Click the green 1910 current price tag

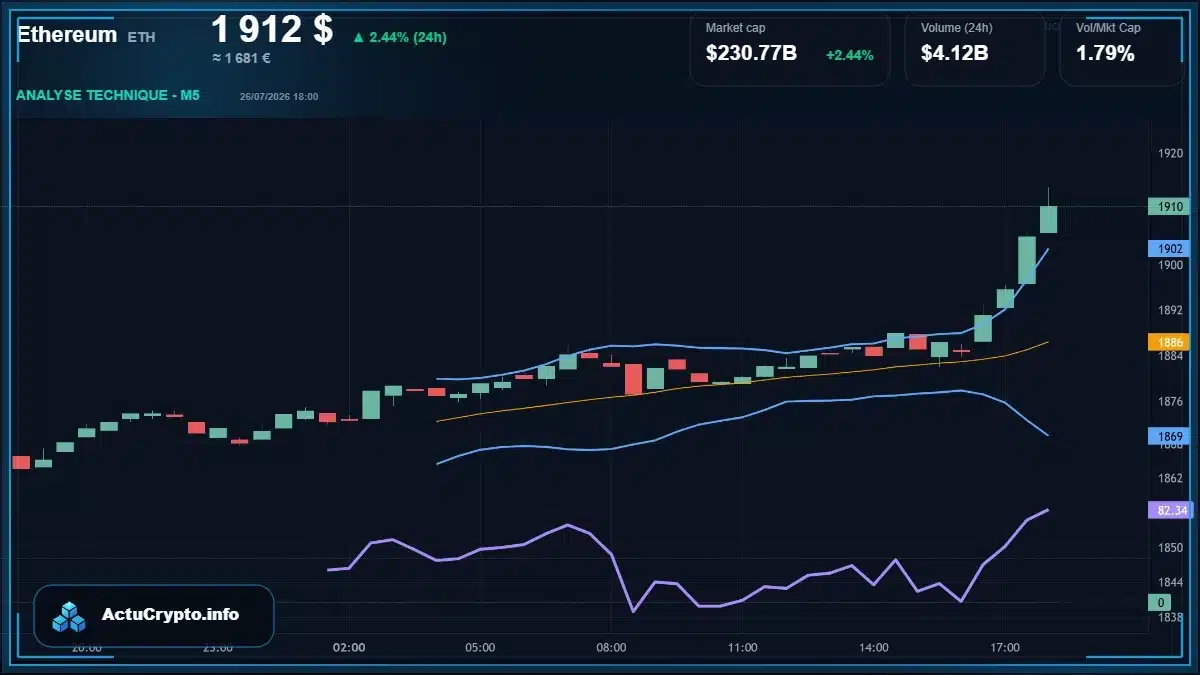tap(1168, 206)
